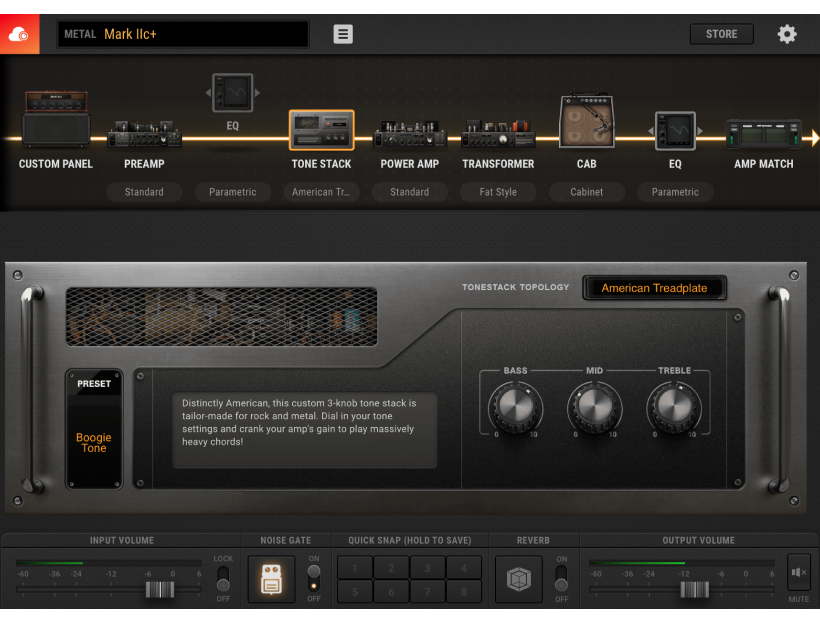Open the Amp Match module
Image resolution: width=820 pixels, height=620 pixels.
pos(764,135)
